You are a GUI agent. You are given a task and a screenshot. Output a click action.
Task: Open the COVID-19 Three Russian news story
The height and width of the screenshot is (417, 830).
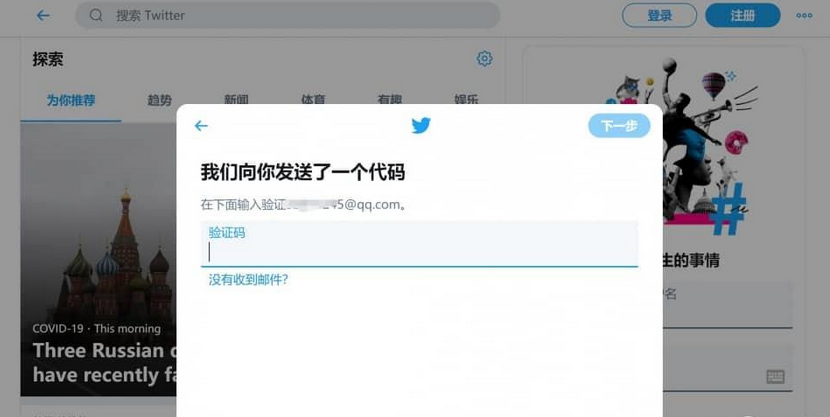pyautogui.click(x=98, y=259)
